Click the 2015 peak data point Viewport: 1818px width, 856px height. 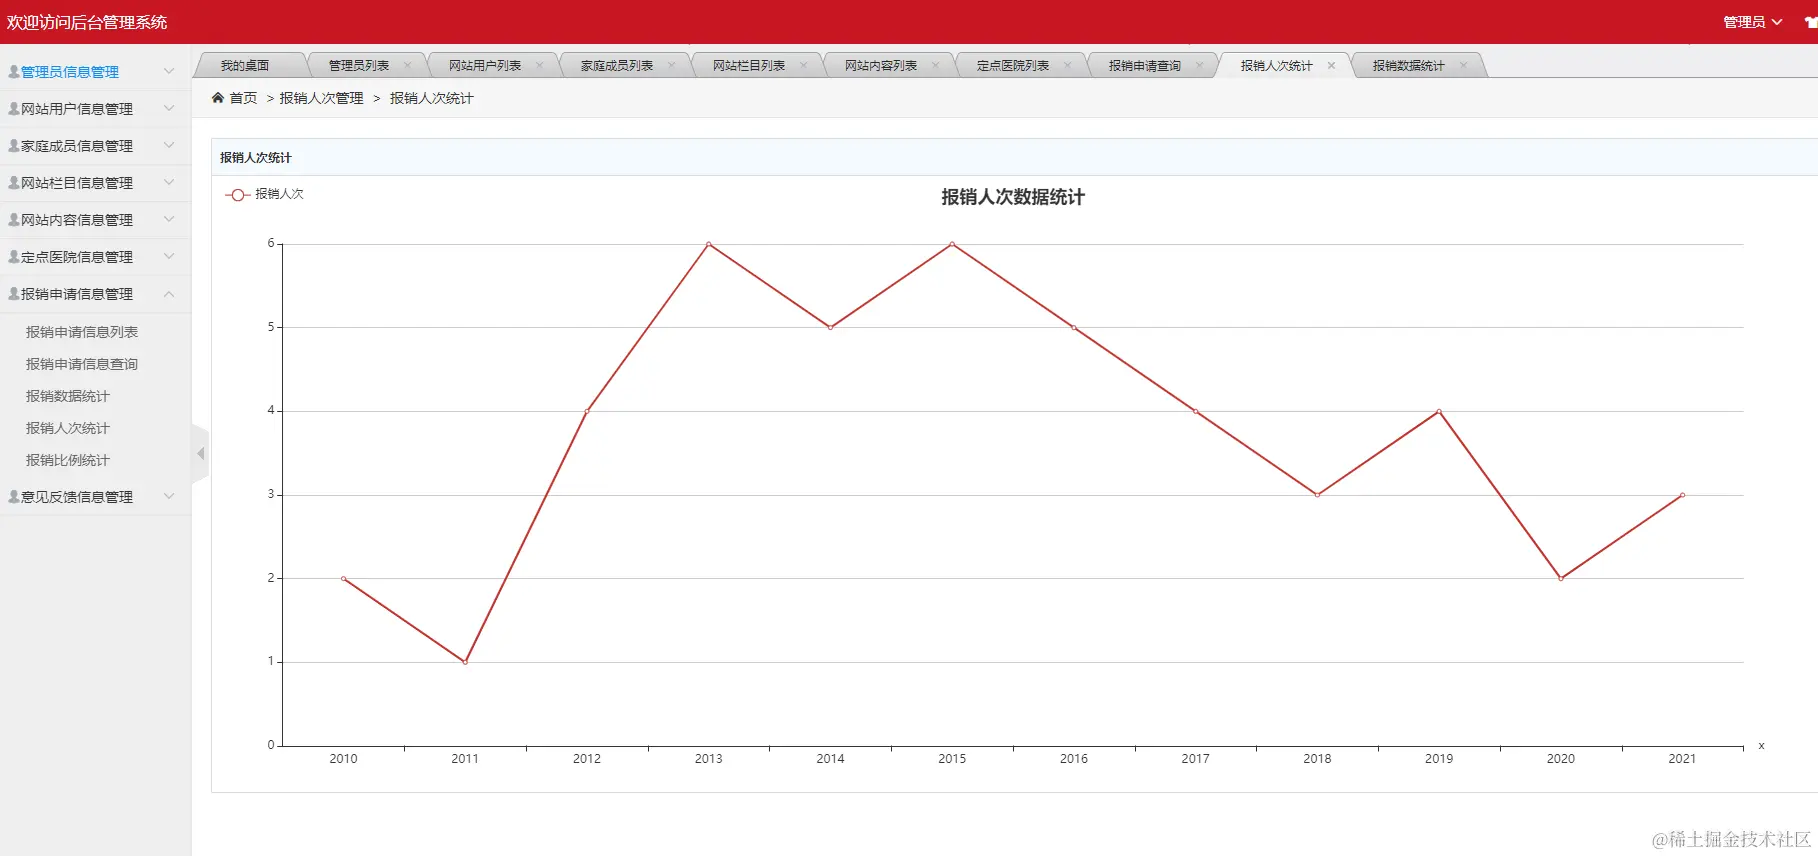(952, 244)
